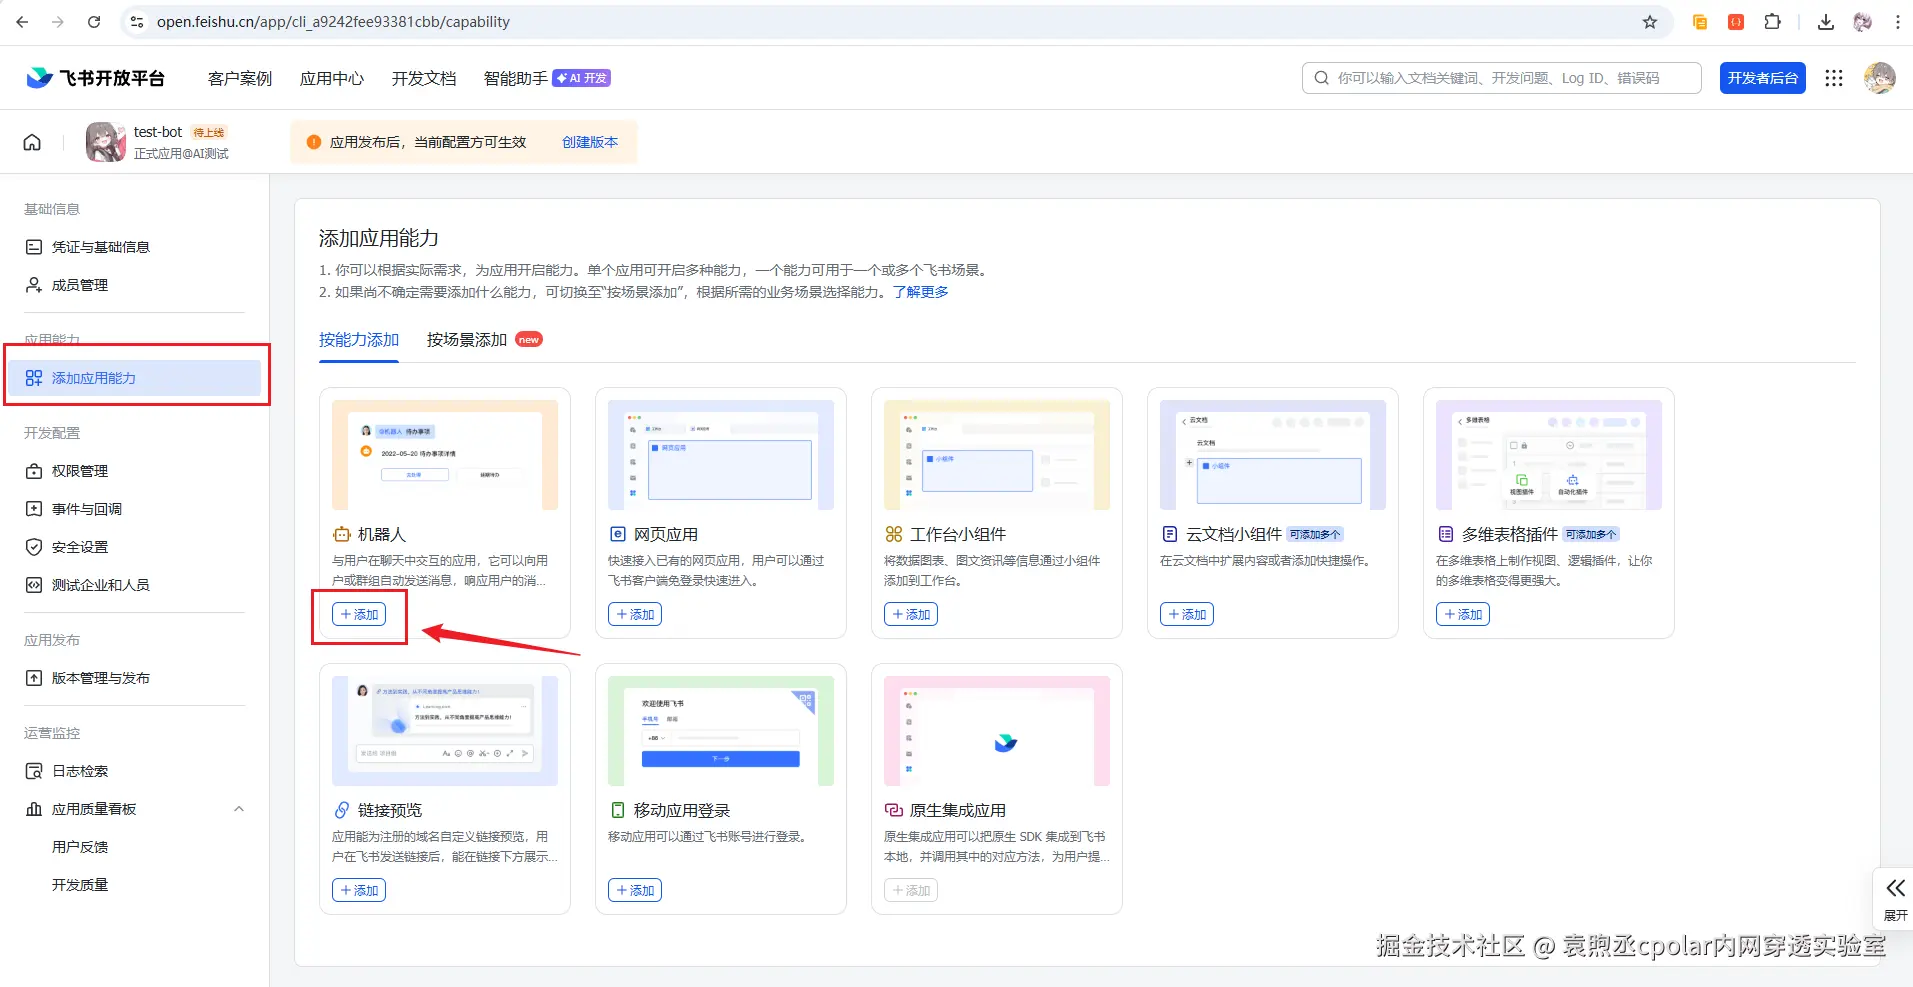Add the 移动应用登录 capability
Image resolution: width=1913 pixels, height=987 pixels.
click(x=635, y=890)
